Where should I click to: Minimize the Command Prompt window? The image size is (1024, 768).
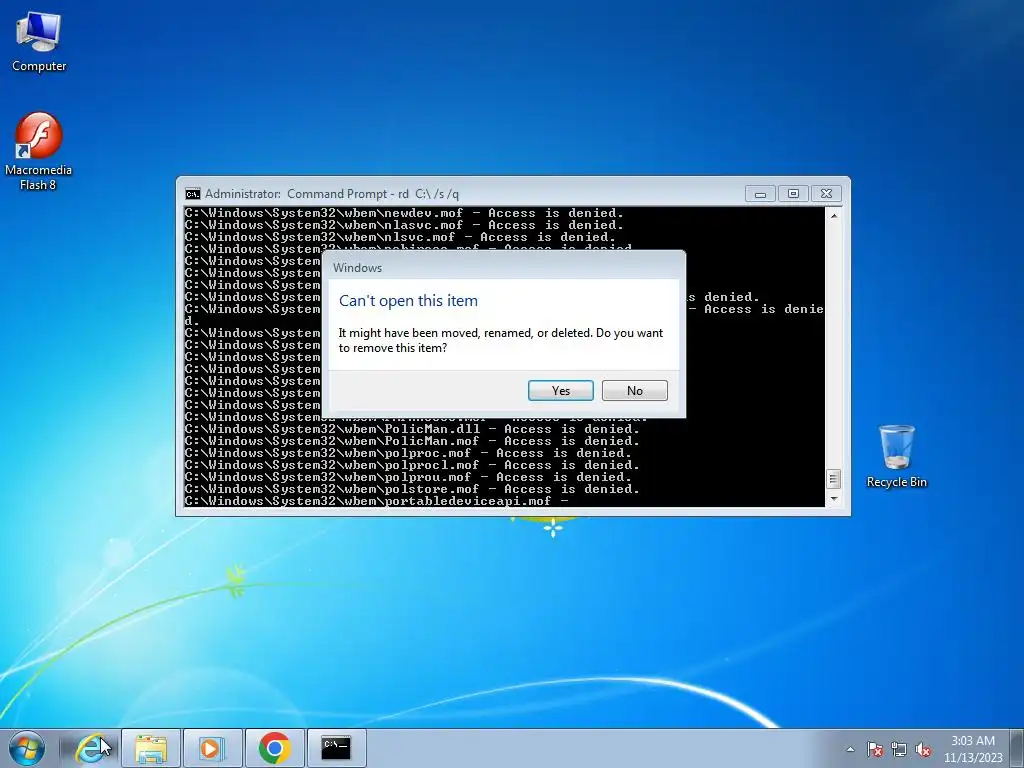click(760, 194)
